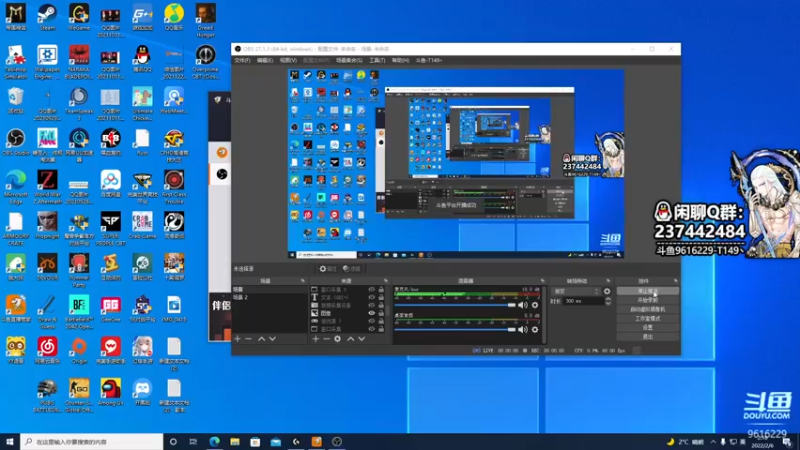Click the transition duration stepper arrows
This screenshot has height=450, width=800.
coord(608,301)
